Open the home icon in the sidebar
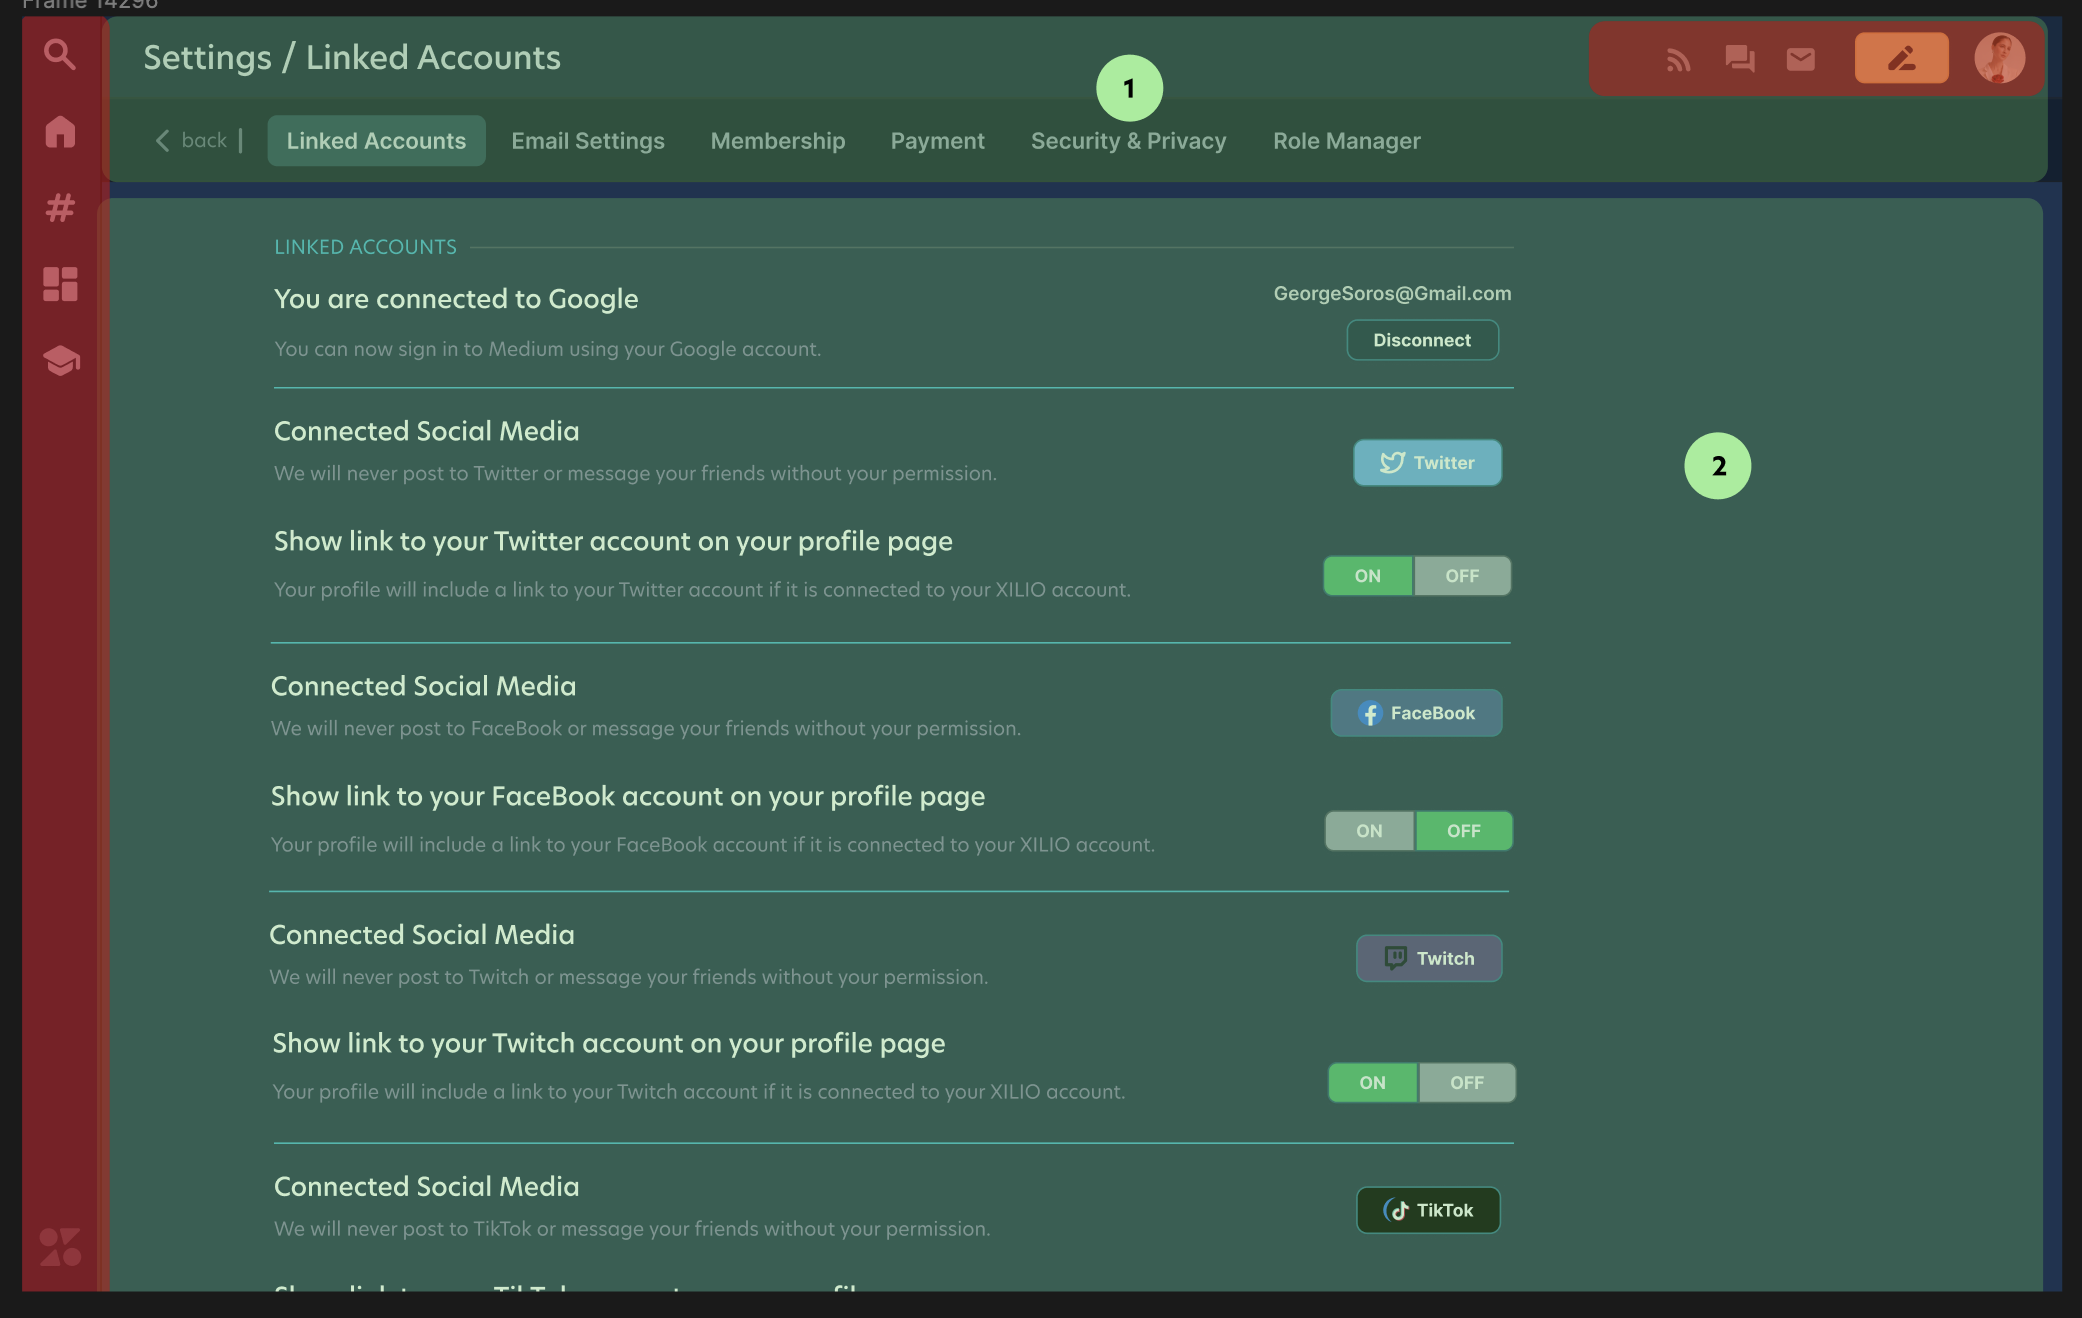 59,132
